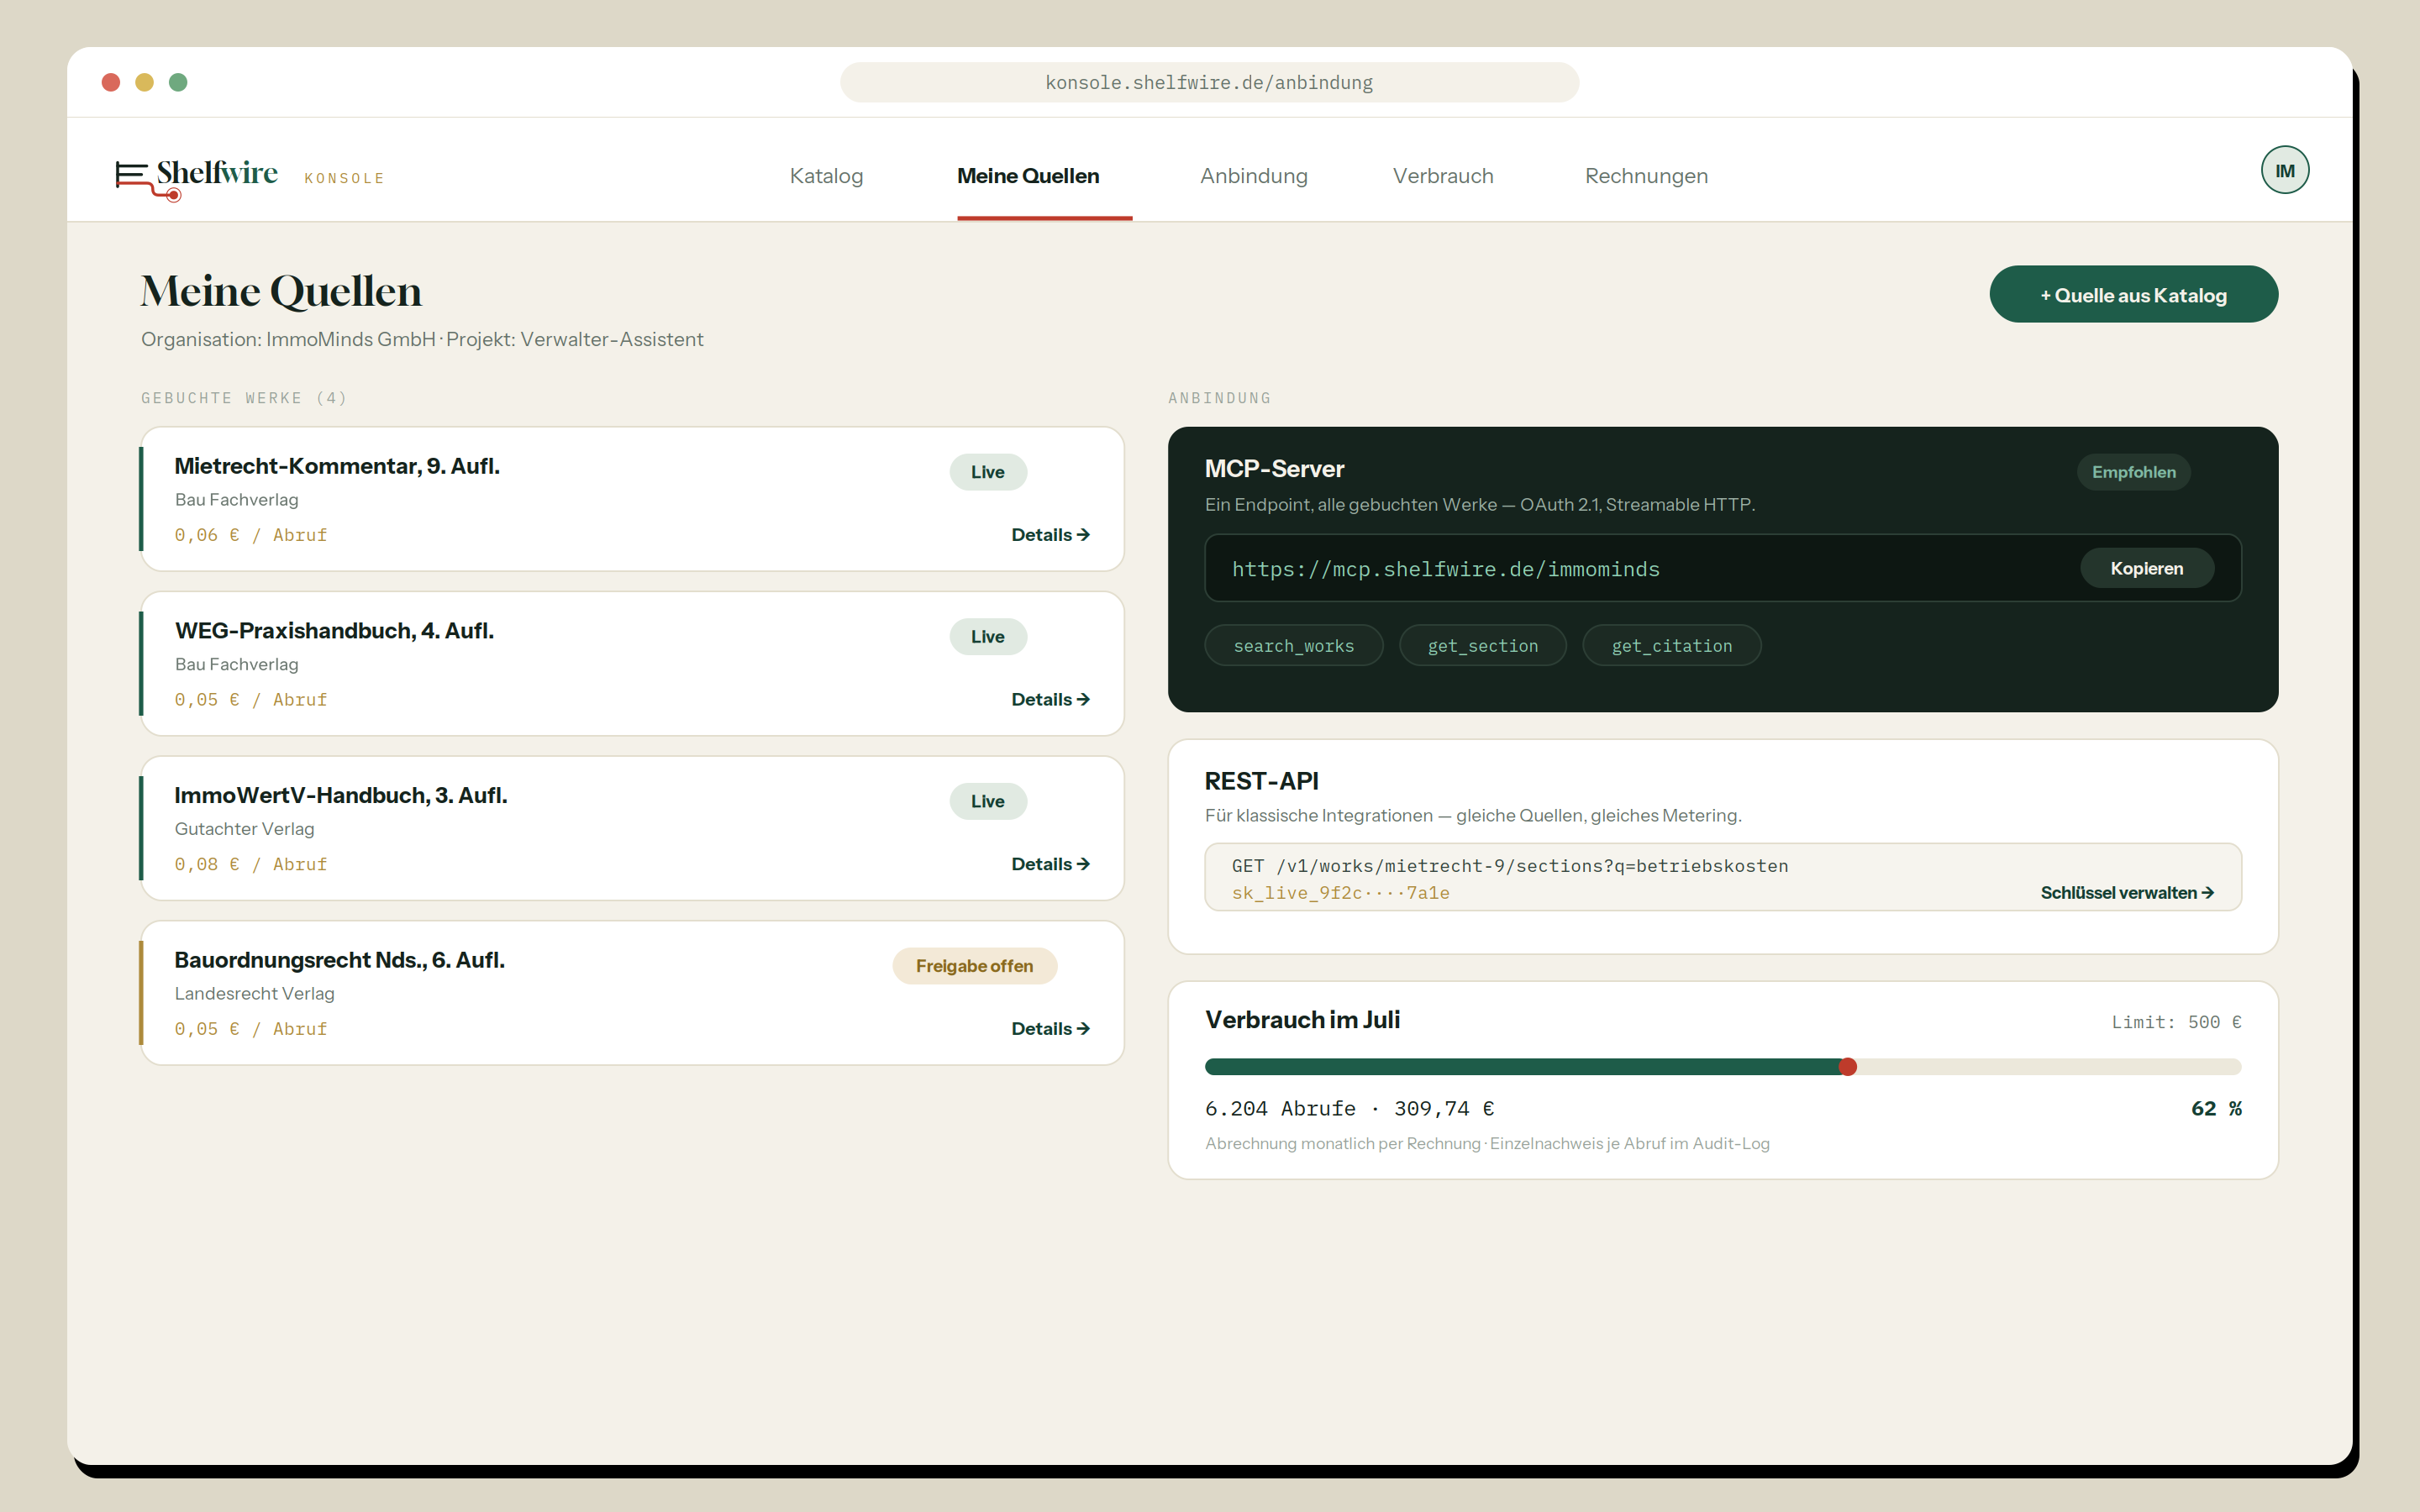The image size is (2420, 1512).
Task: Click the + Quelle aus Katalog button
Action: 2133,294
